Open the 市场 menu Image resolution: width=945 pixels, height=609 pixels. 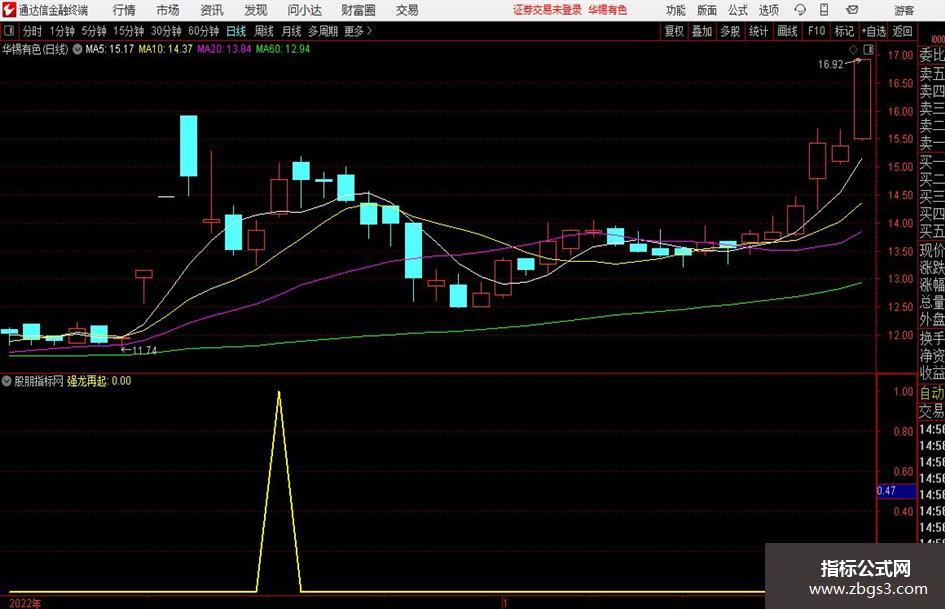click(x=168, y=10)
